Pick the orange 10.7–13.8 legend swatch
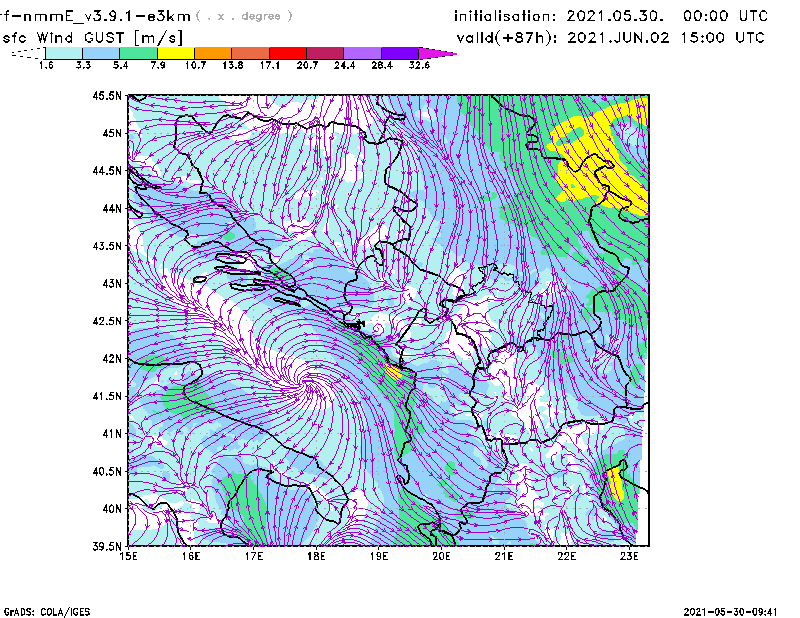This screenshot has width=800, height=618. (x=213, y=53)
